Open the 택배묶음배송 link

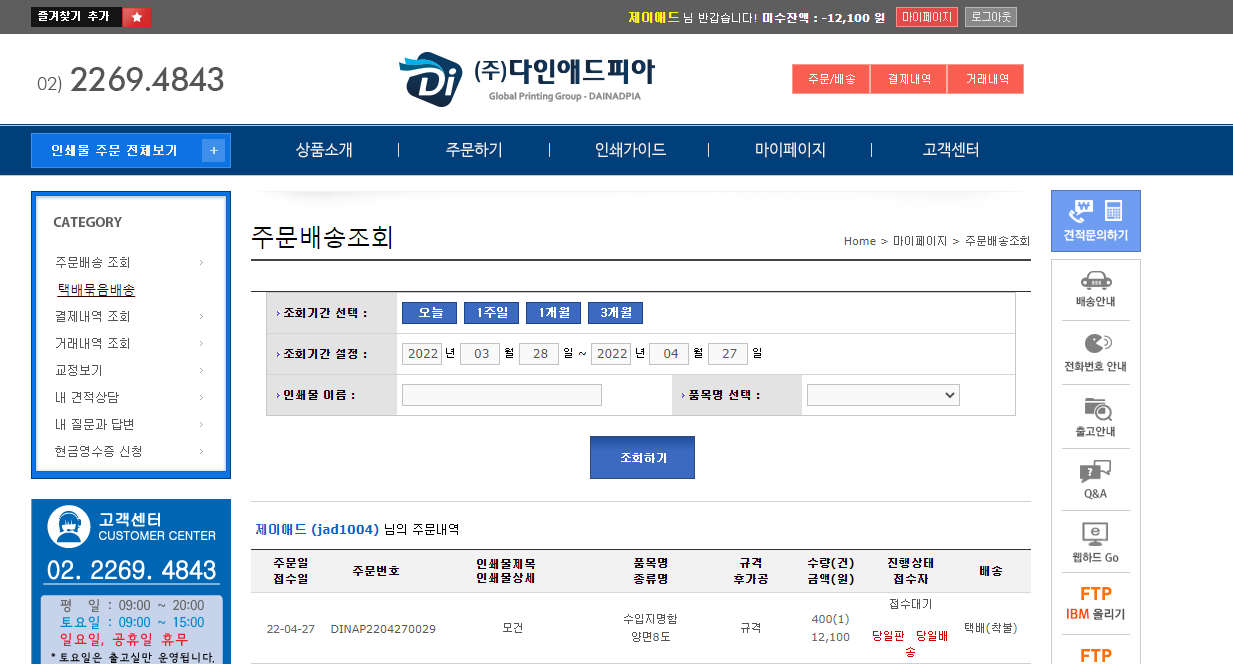96,290
